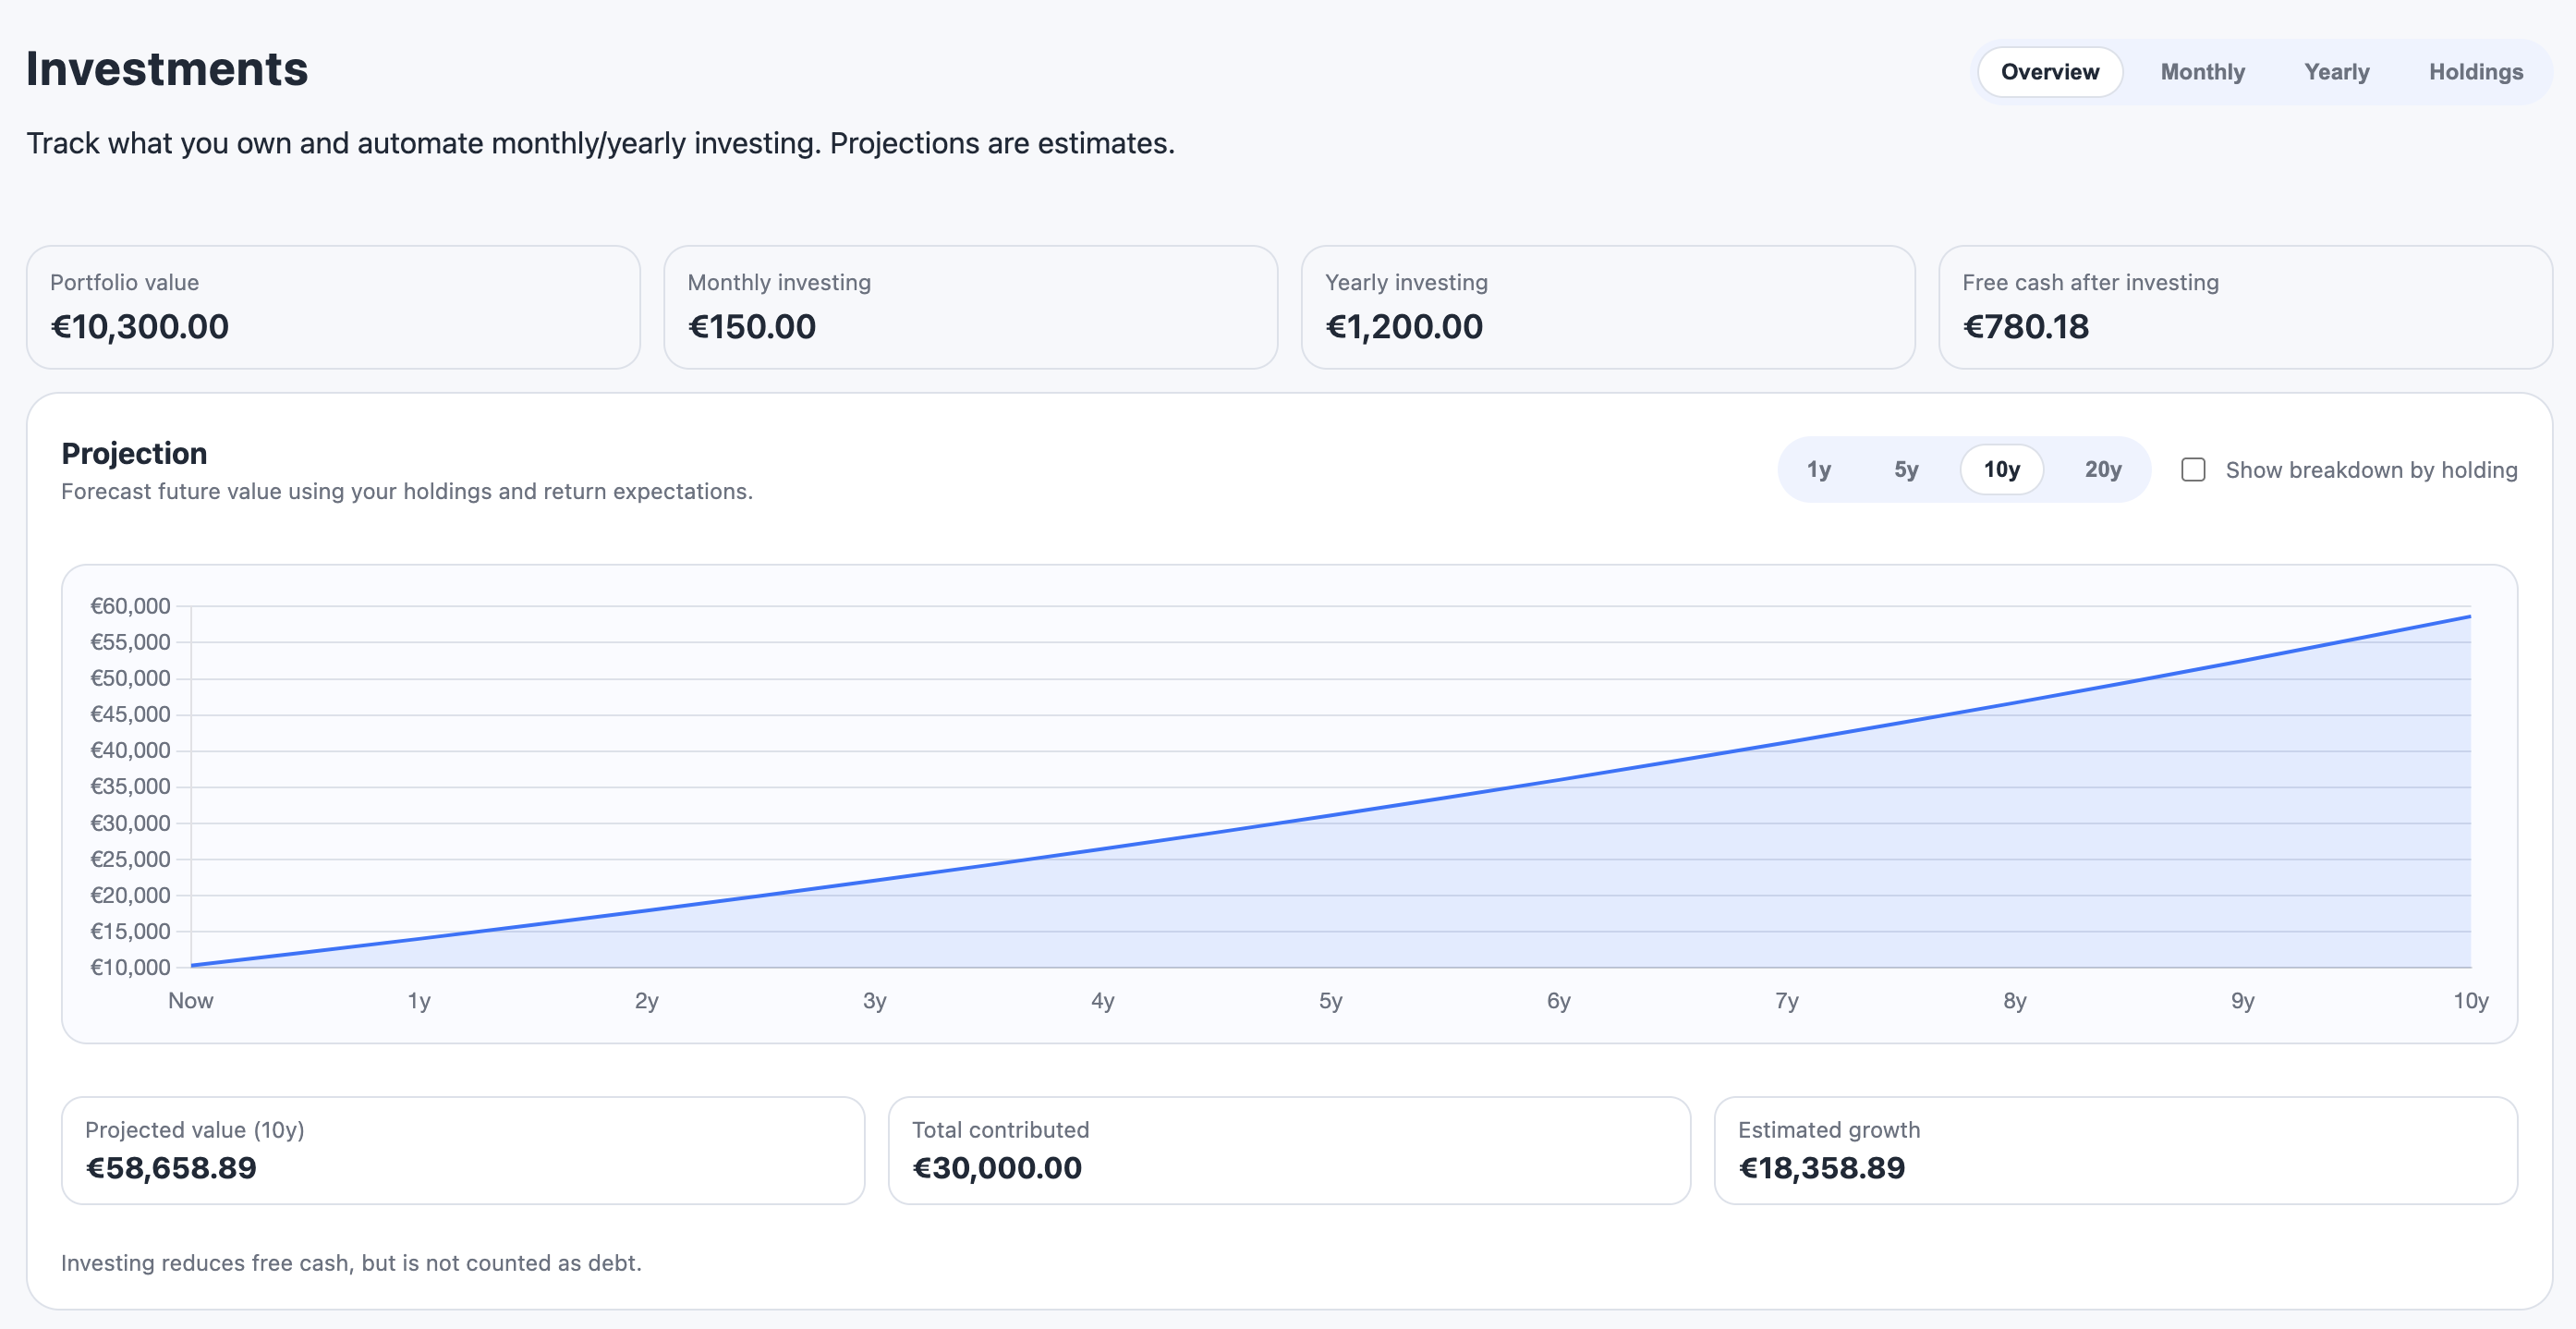Image resolution: width=2576 pixels, height=1329 pixels.
Task: Open the Holdings tab
Action: (x=2476, y=71)
